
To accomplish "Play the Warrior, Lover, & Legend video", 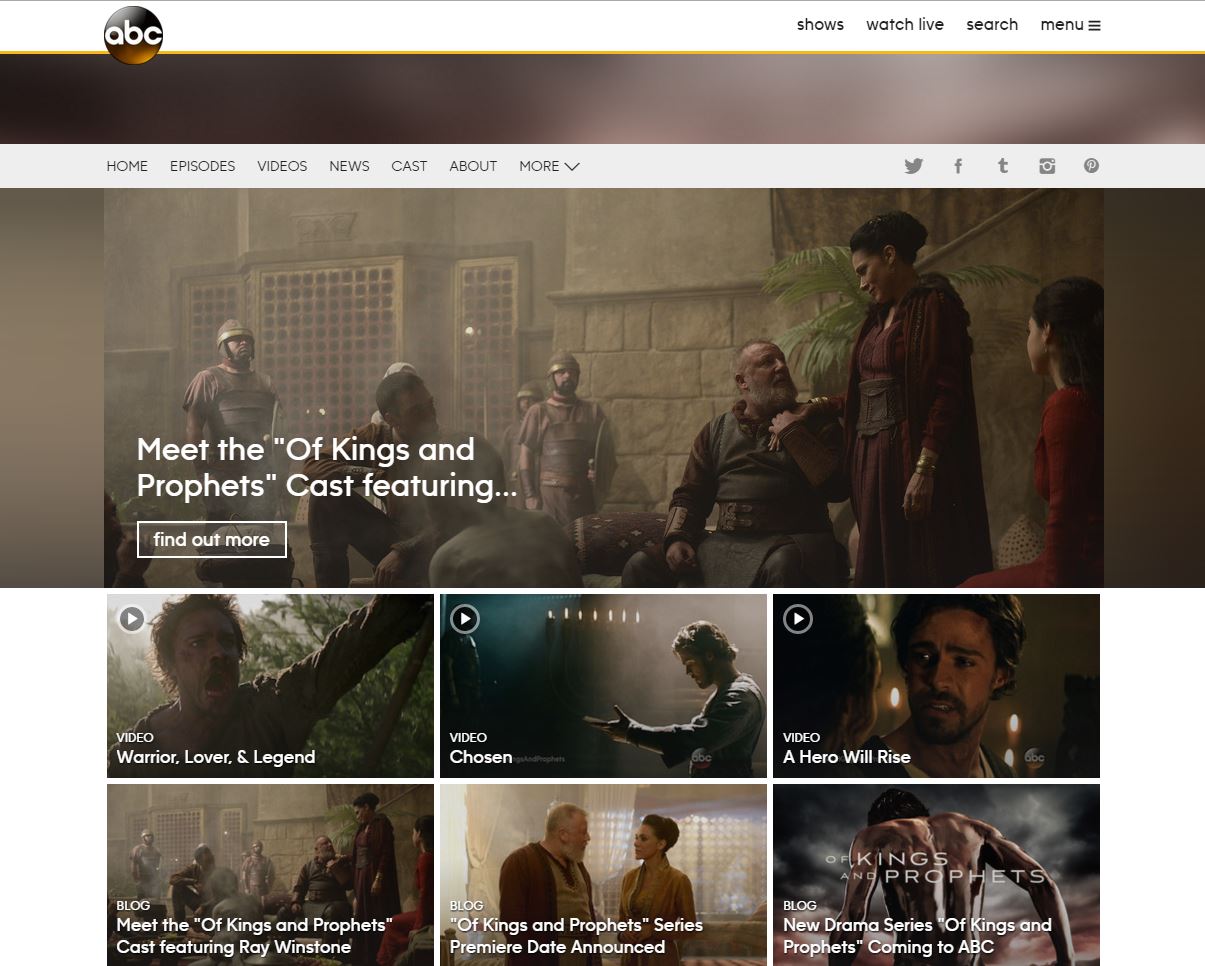I will [x=132, y=619].
